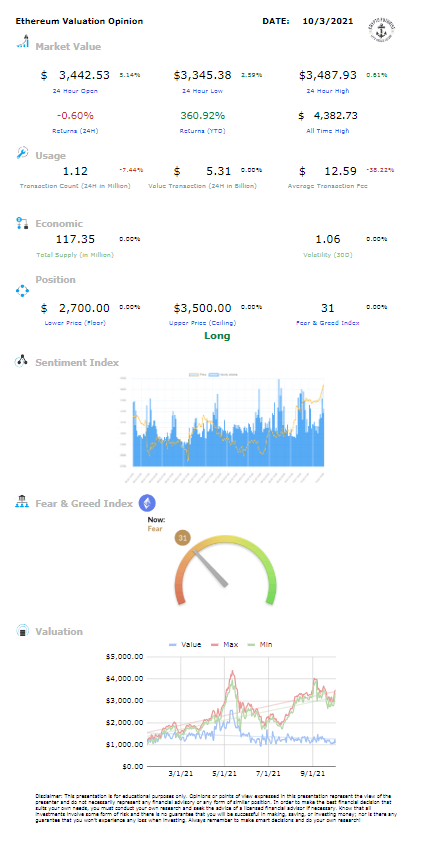Click the date field 10/3/2021
Screen dimensions: 429x842
click(x=328, y=21)
